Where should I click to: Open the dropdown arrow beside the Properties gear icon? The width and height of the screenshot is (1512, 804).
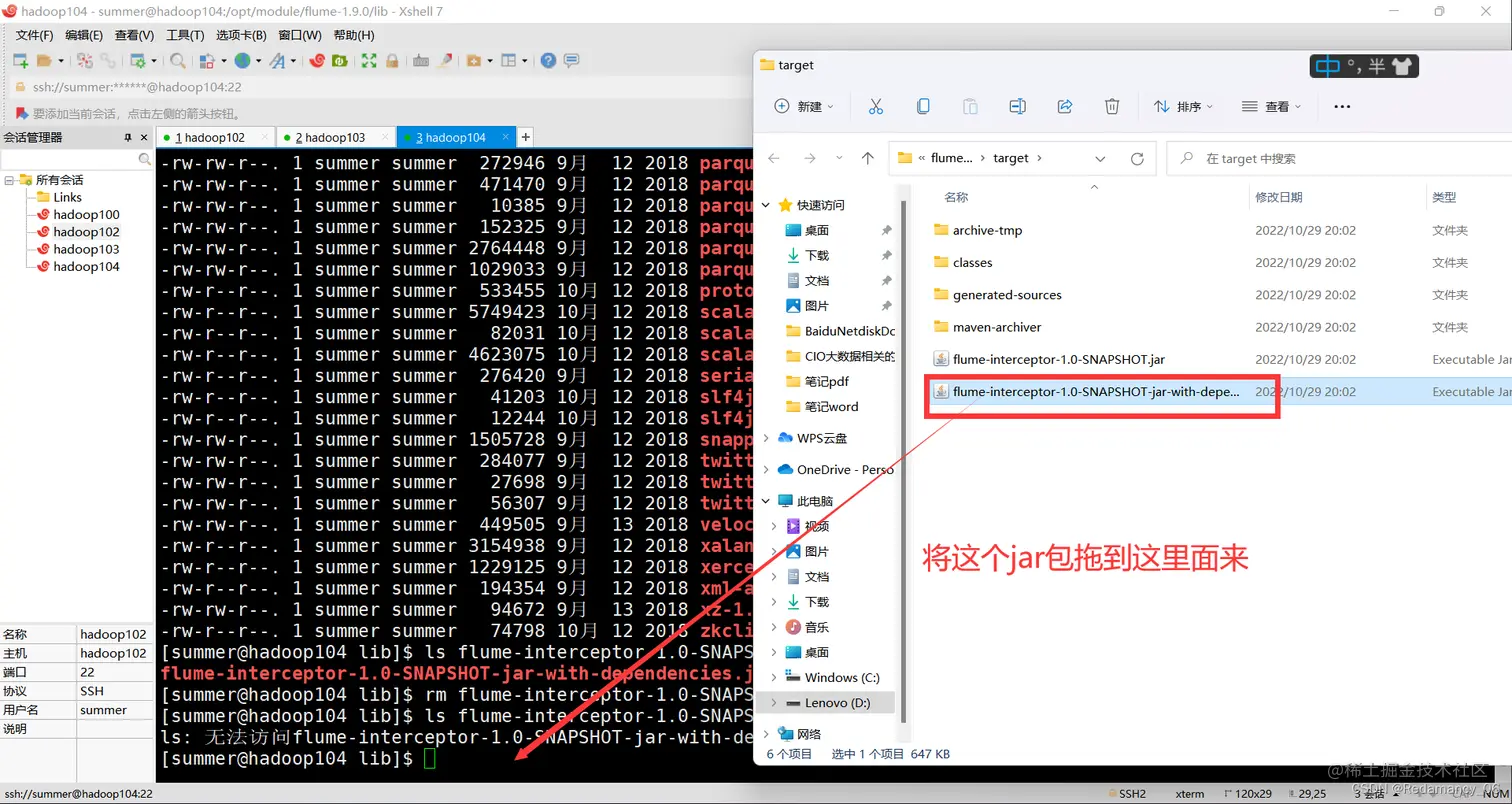tap(154, 61)
